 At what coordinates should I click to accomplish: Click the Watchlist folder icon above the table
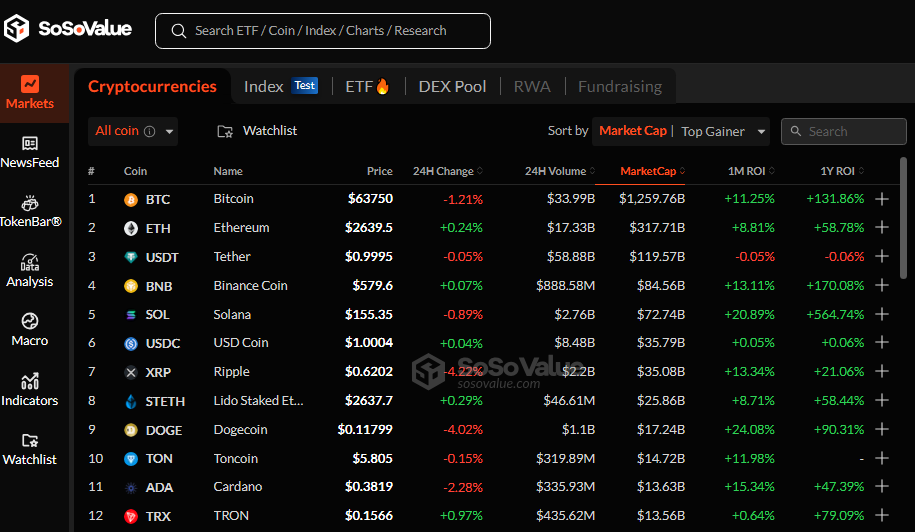[x=225, y=131]
